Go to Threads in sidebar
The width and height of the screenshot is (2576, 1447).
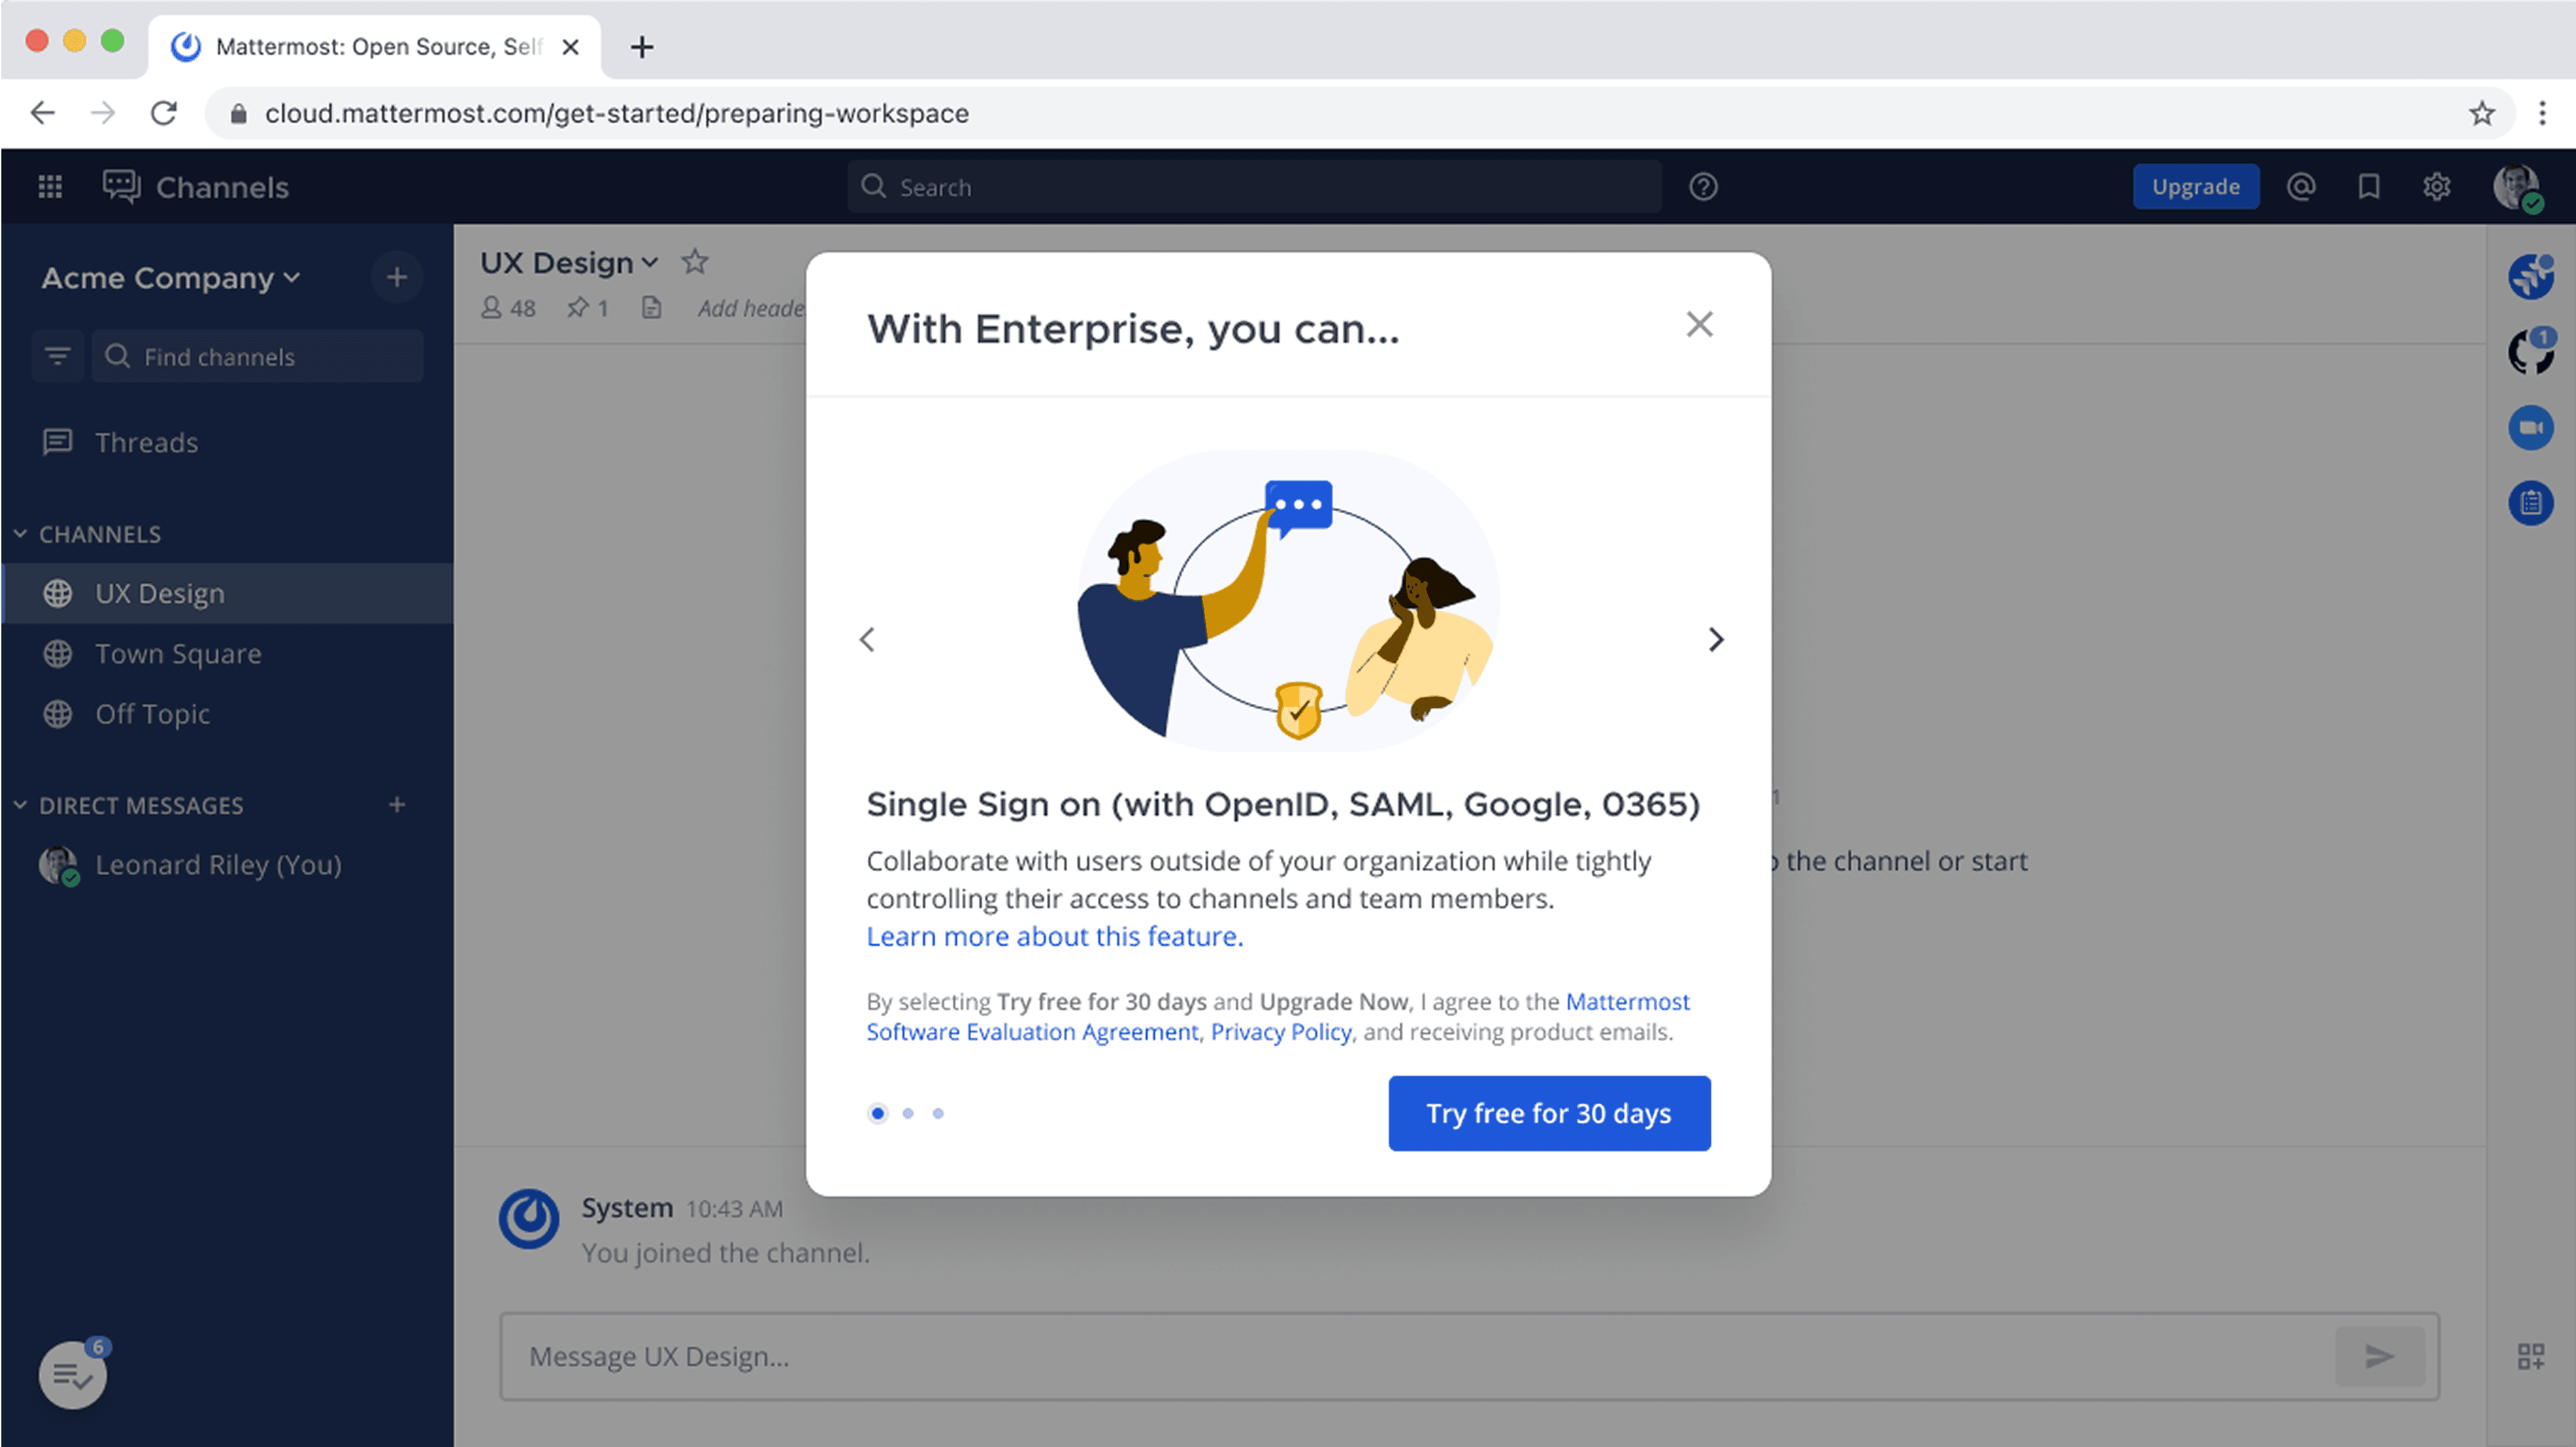tap(146, 442)
